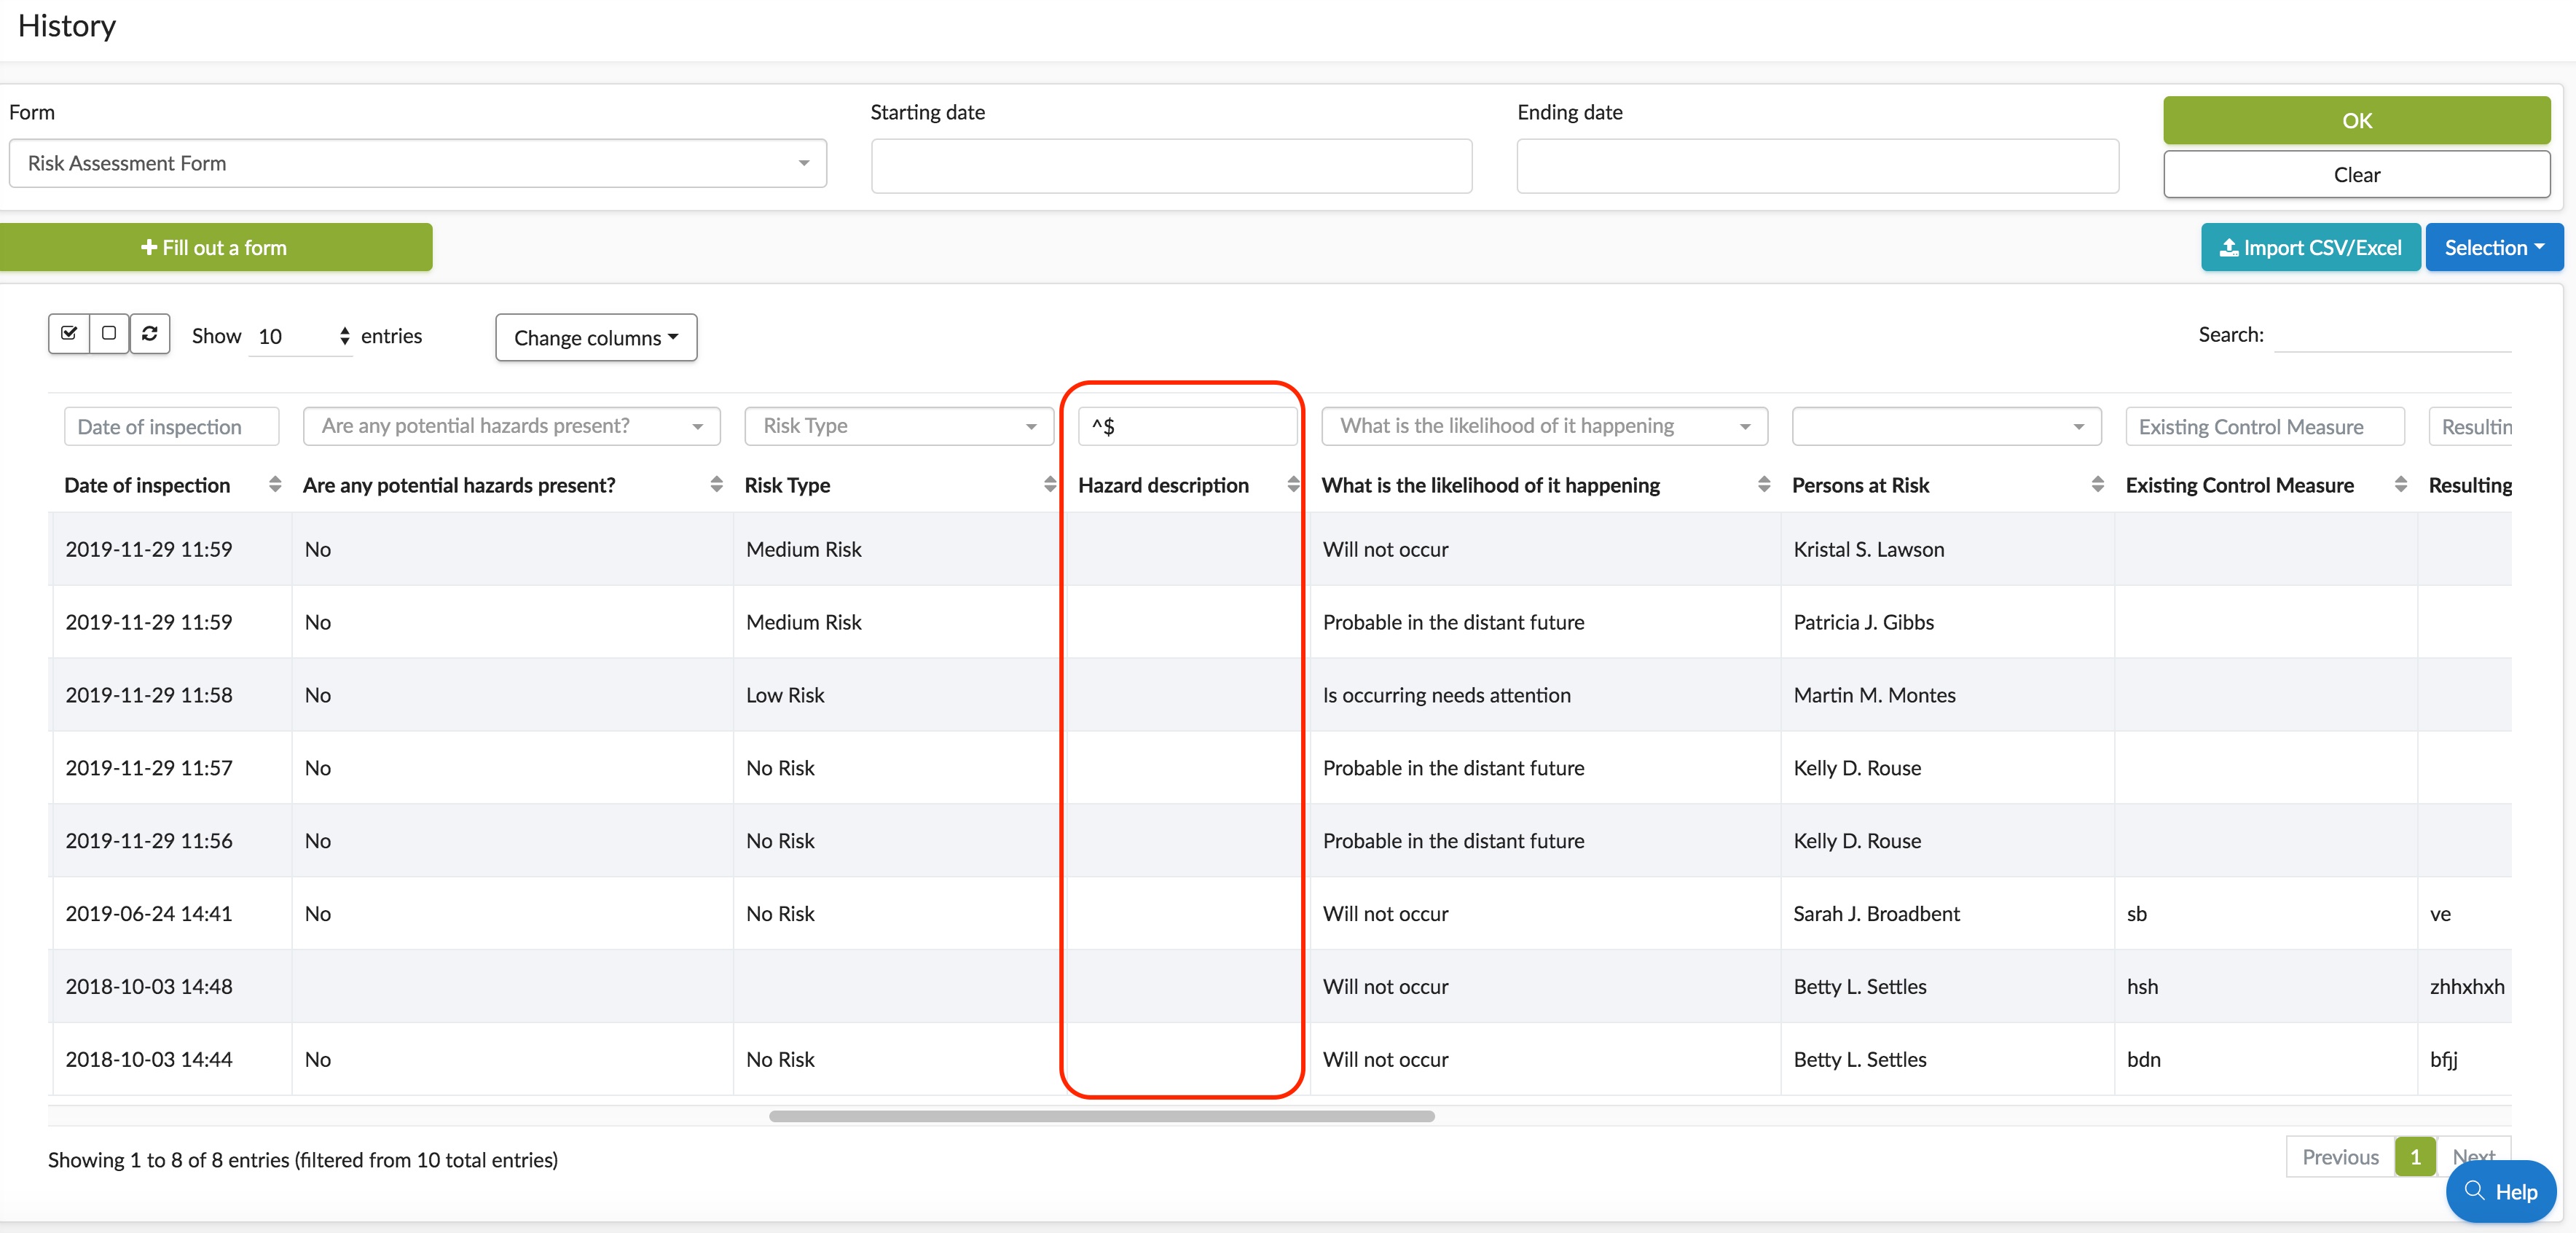Screen dimensions: 2576x1233
Task: Click the zhhxhxh cell
Action: tap(2467, 986)
